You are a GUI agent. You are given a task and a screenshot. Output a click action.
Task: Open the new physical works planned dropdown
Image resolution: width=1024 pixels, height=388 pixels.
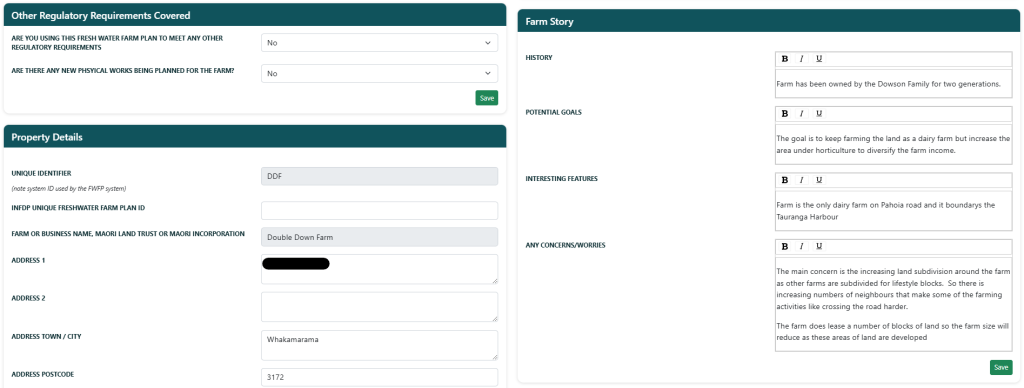(379, 73)
